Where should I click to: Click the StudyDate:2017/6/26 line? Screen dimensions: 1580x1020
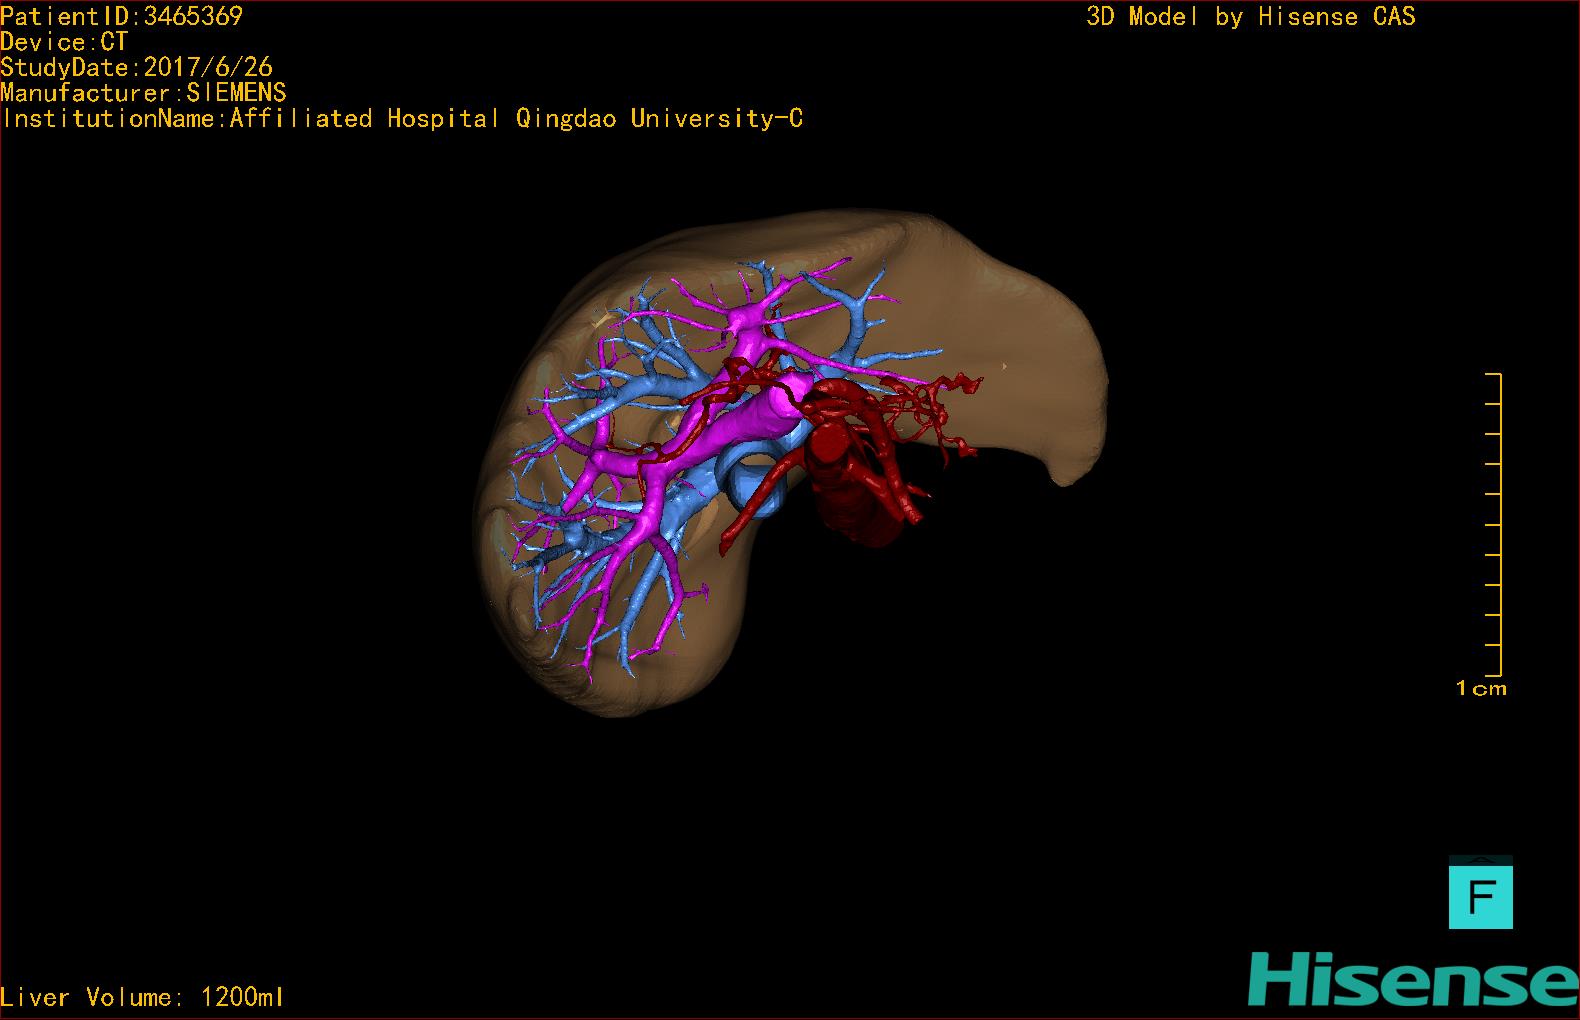pos(136,67)
